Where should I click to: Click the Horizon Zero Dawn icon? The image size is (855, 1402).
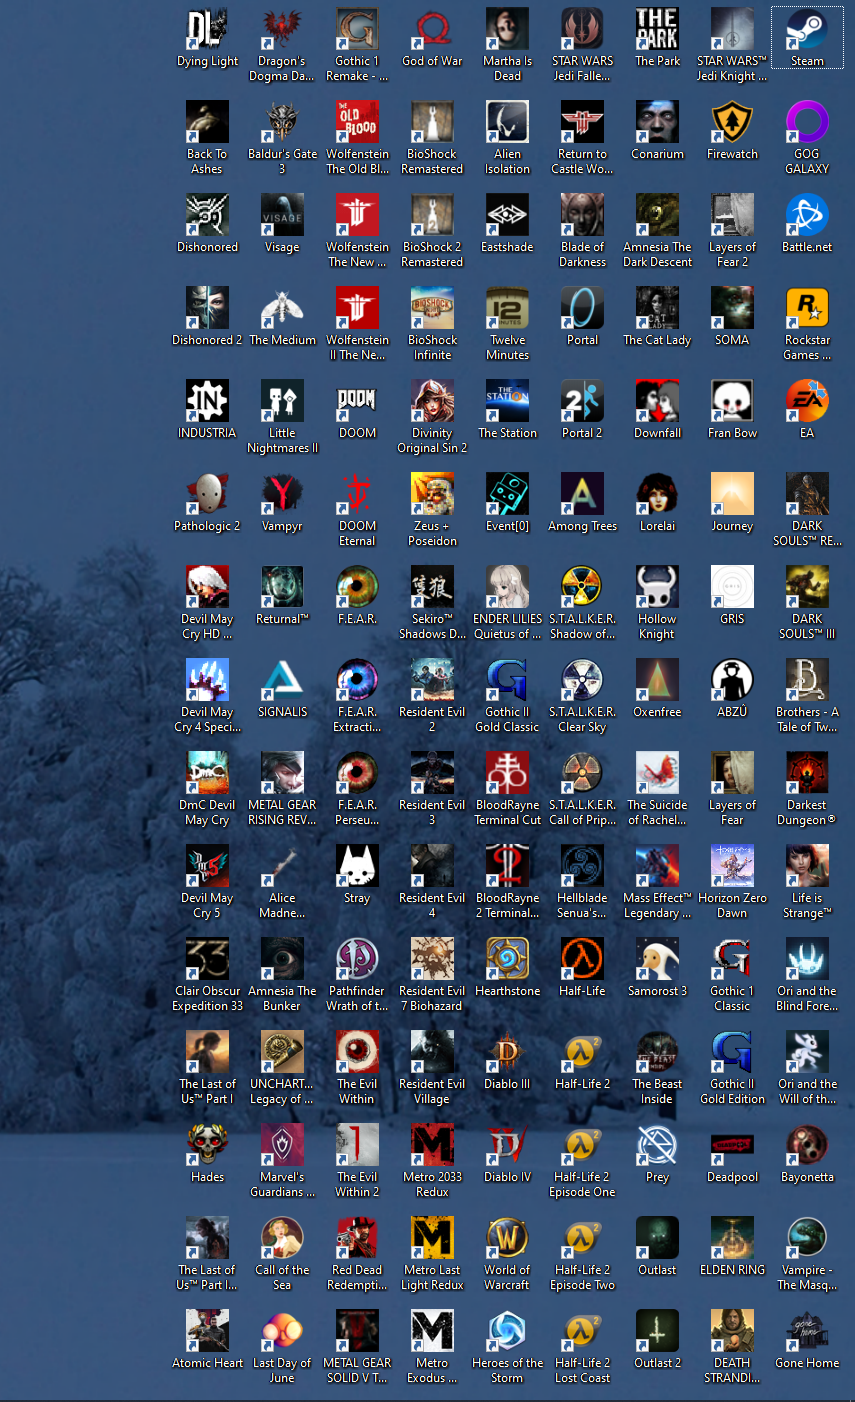(x=732, y=866)
